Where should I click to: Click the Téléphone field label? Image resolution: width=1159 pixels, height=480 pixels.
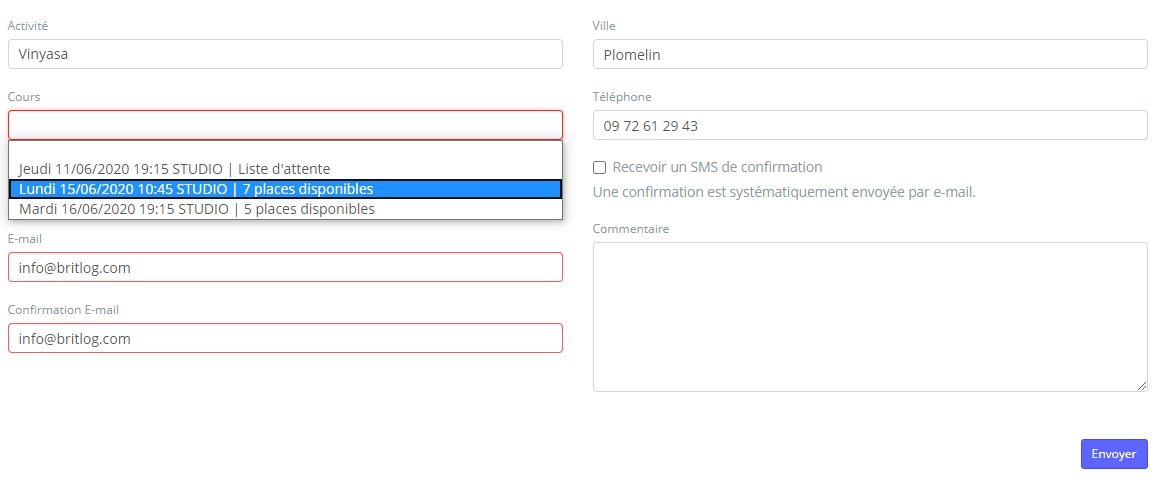pyautogui.click(x=622, y=97)
